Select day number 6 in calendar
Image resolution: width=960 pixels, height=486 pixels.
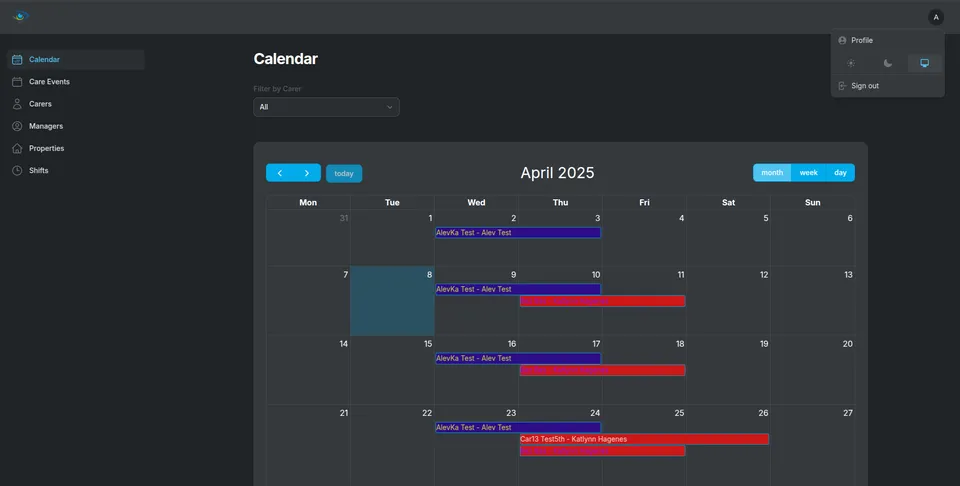point(850,218)
